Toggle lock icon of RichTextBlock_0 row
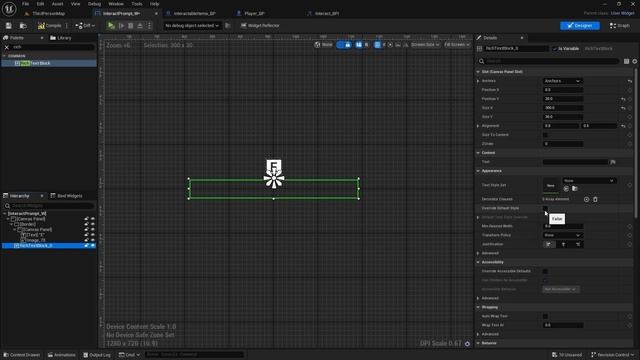640x360 pixels. (86, 246)
